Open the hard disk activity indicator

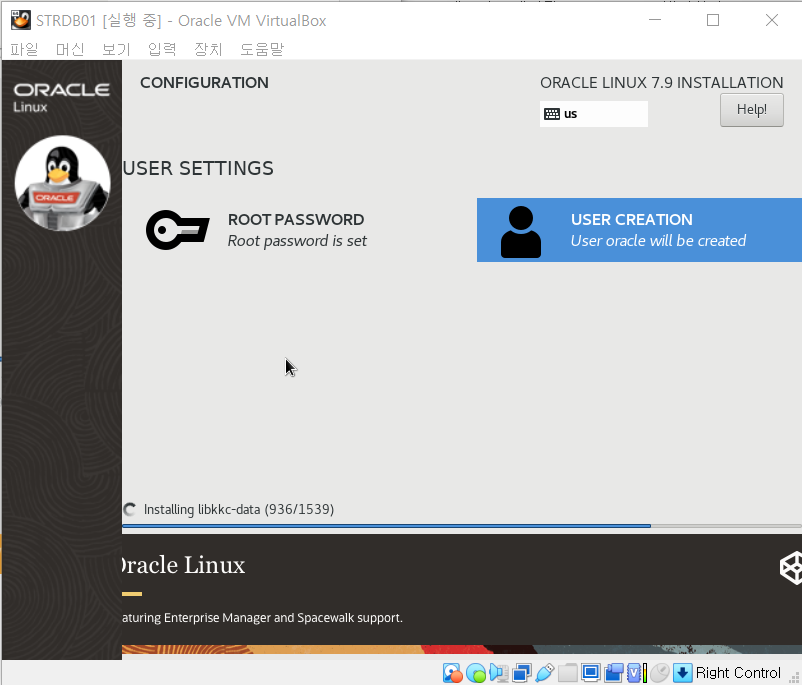(452, 673)
